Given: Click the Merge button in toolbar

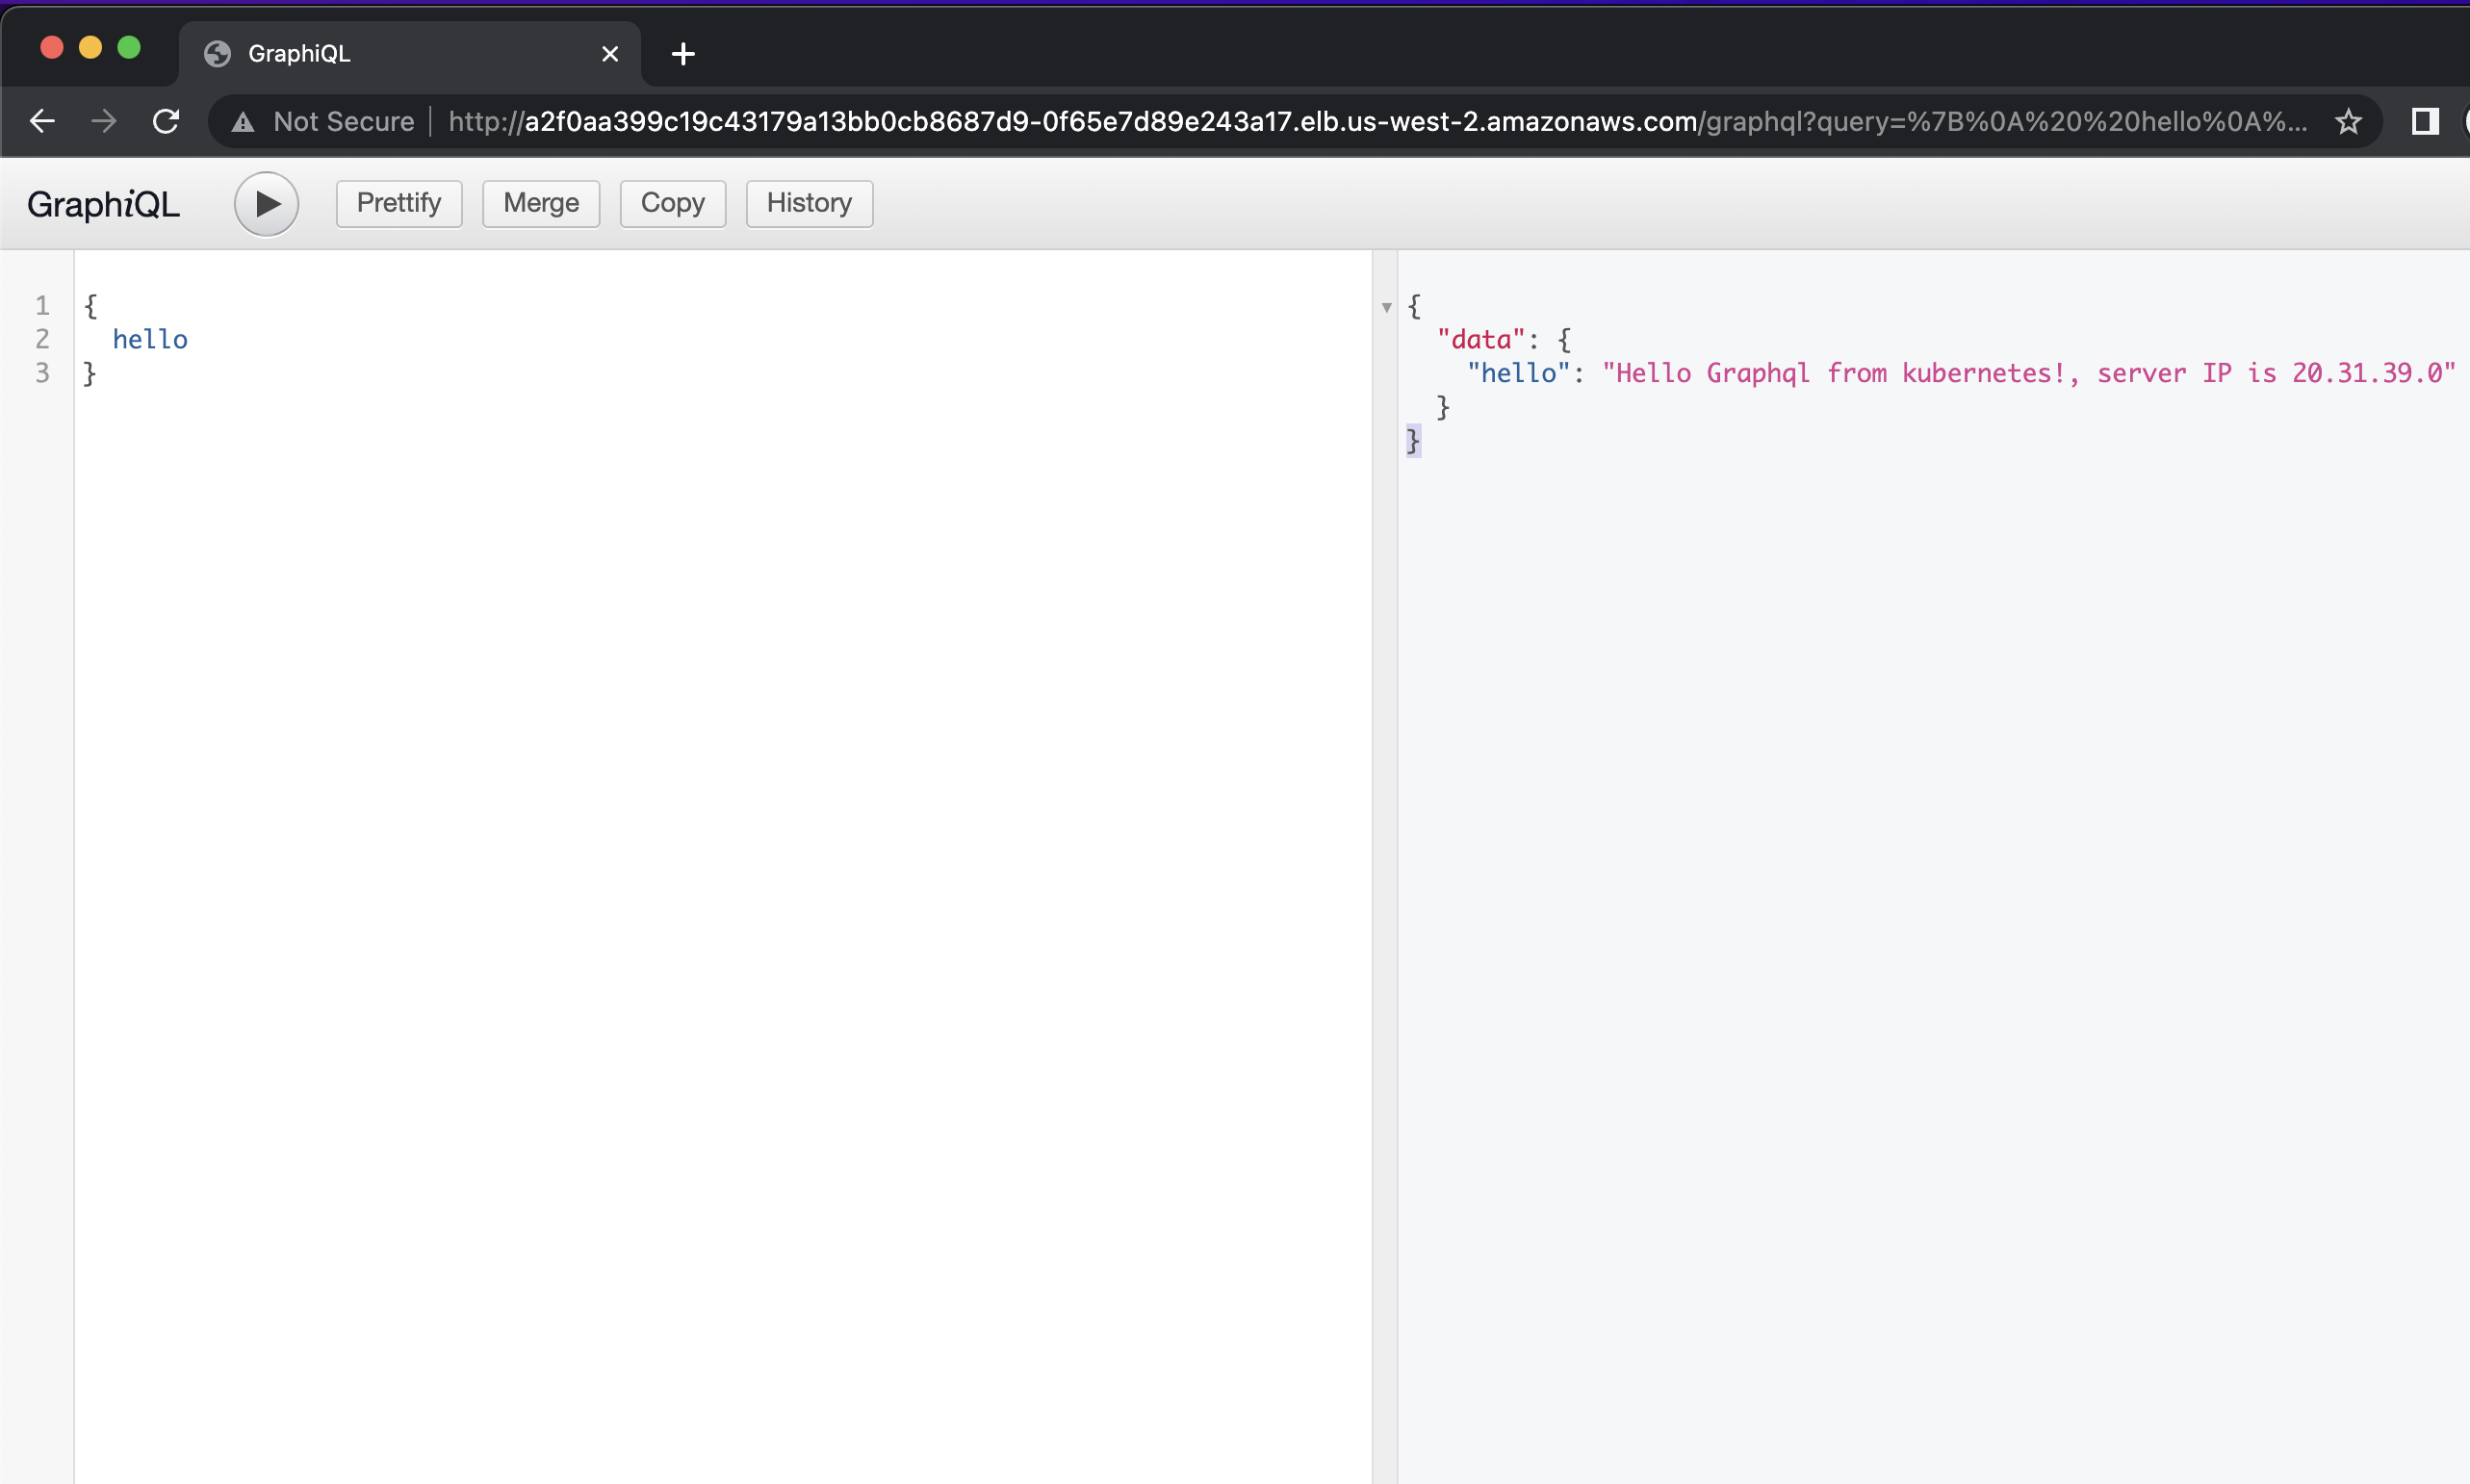Looking at the screenshot, I should coord(542,201).
